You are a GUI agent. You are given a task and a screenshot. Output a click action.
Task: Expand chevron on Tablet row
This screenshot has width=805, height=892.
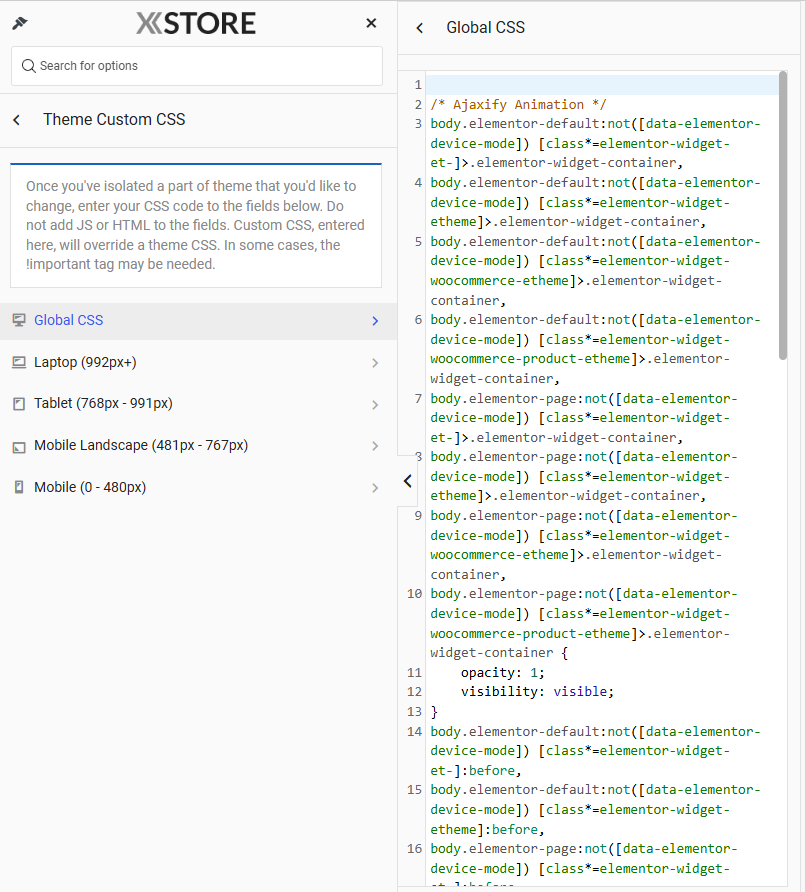click(375, 404)
